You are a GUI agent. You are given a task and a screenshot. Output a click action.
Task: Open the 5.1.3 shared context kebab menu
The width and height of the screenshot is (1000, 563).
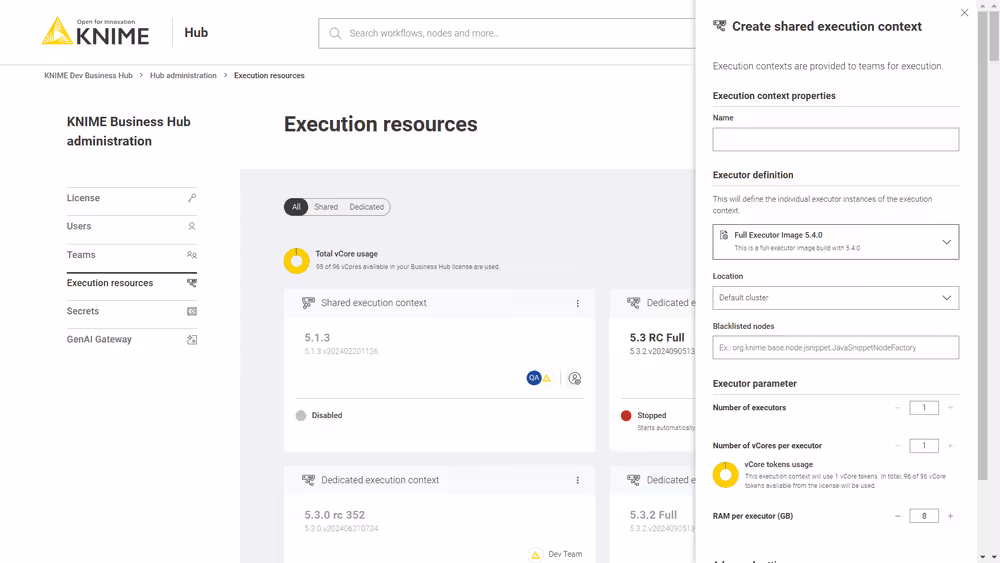click(x=577, y=303)
